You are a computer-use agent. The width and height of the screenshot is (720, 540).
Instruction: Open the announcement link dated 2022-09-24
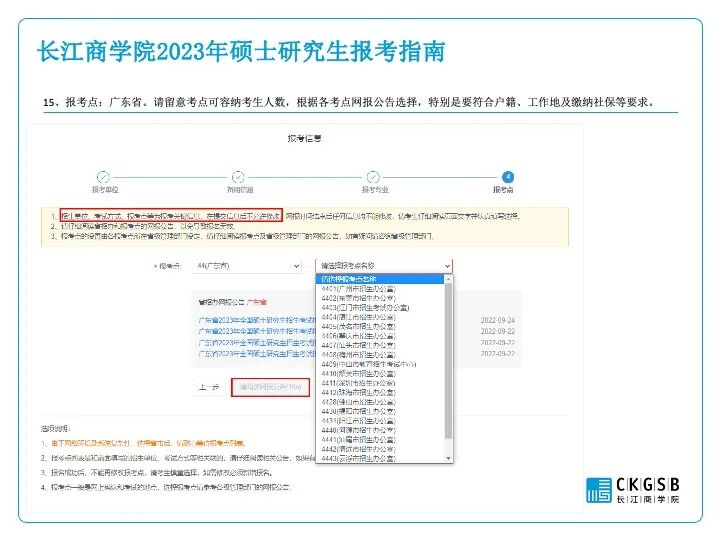pyautogui.click(x=258, y=320)
